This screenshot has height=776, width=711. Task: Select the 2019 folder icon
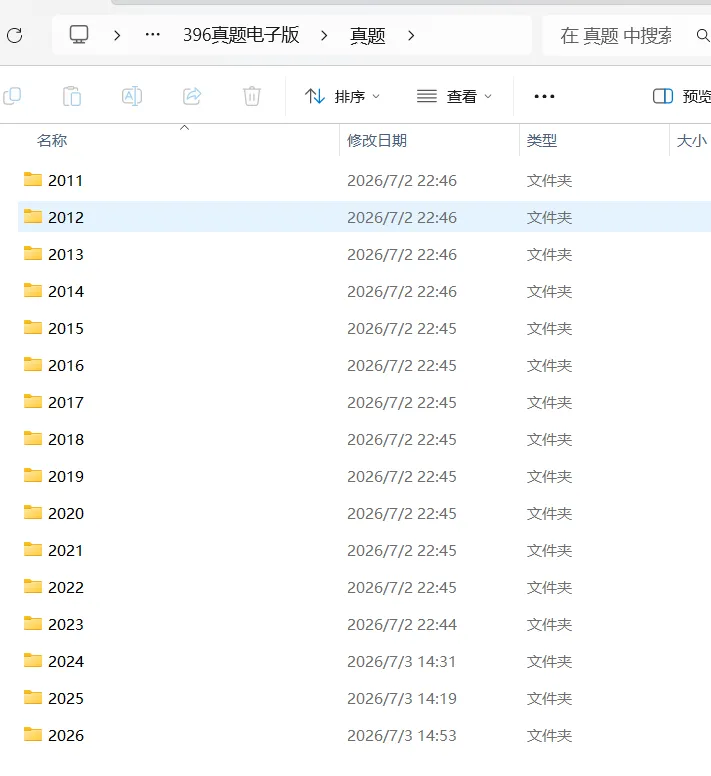point(33,475)
